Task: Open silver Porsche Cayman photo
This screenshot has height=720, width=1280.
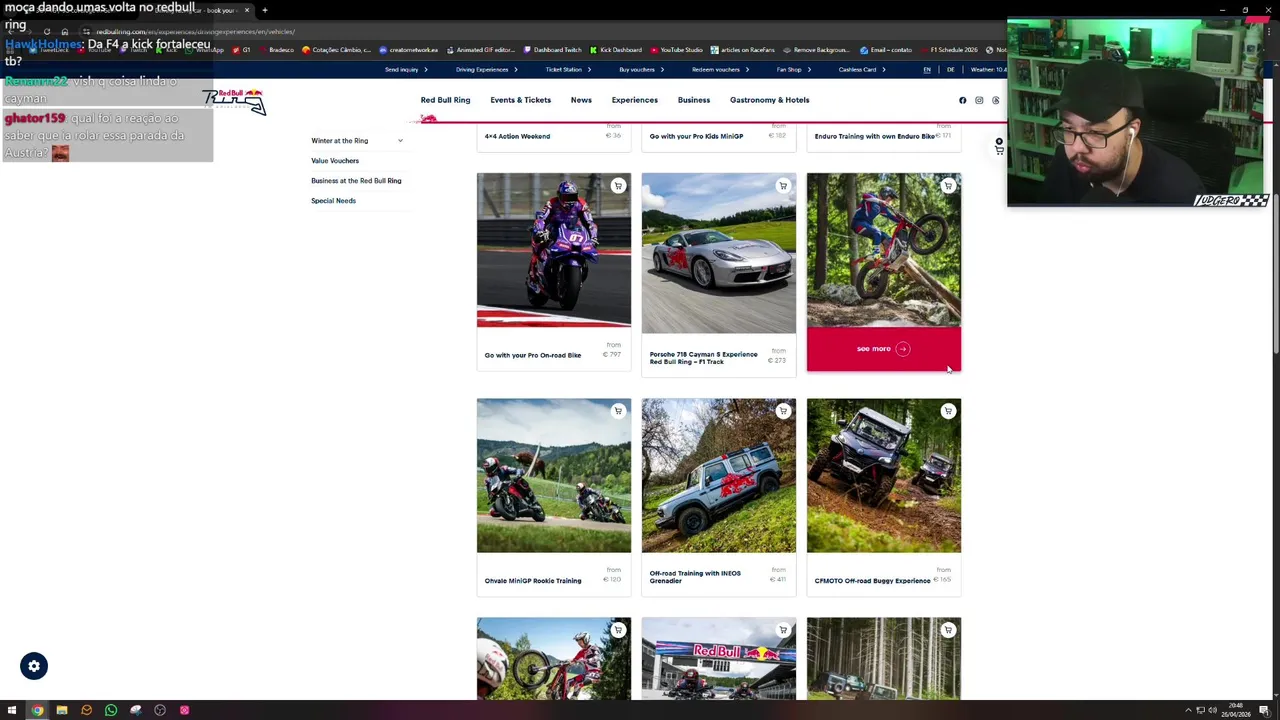Action: point(719,253)
